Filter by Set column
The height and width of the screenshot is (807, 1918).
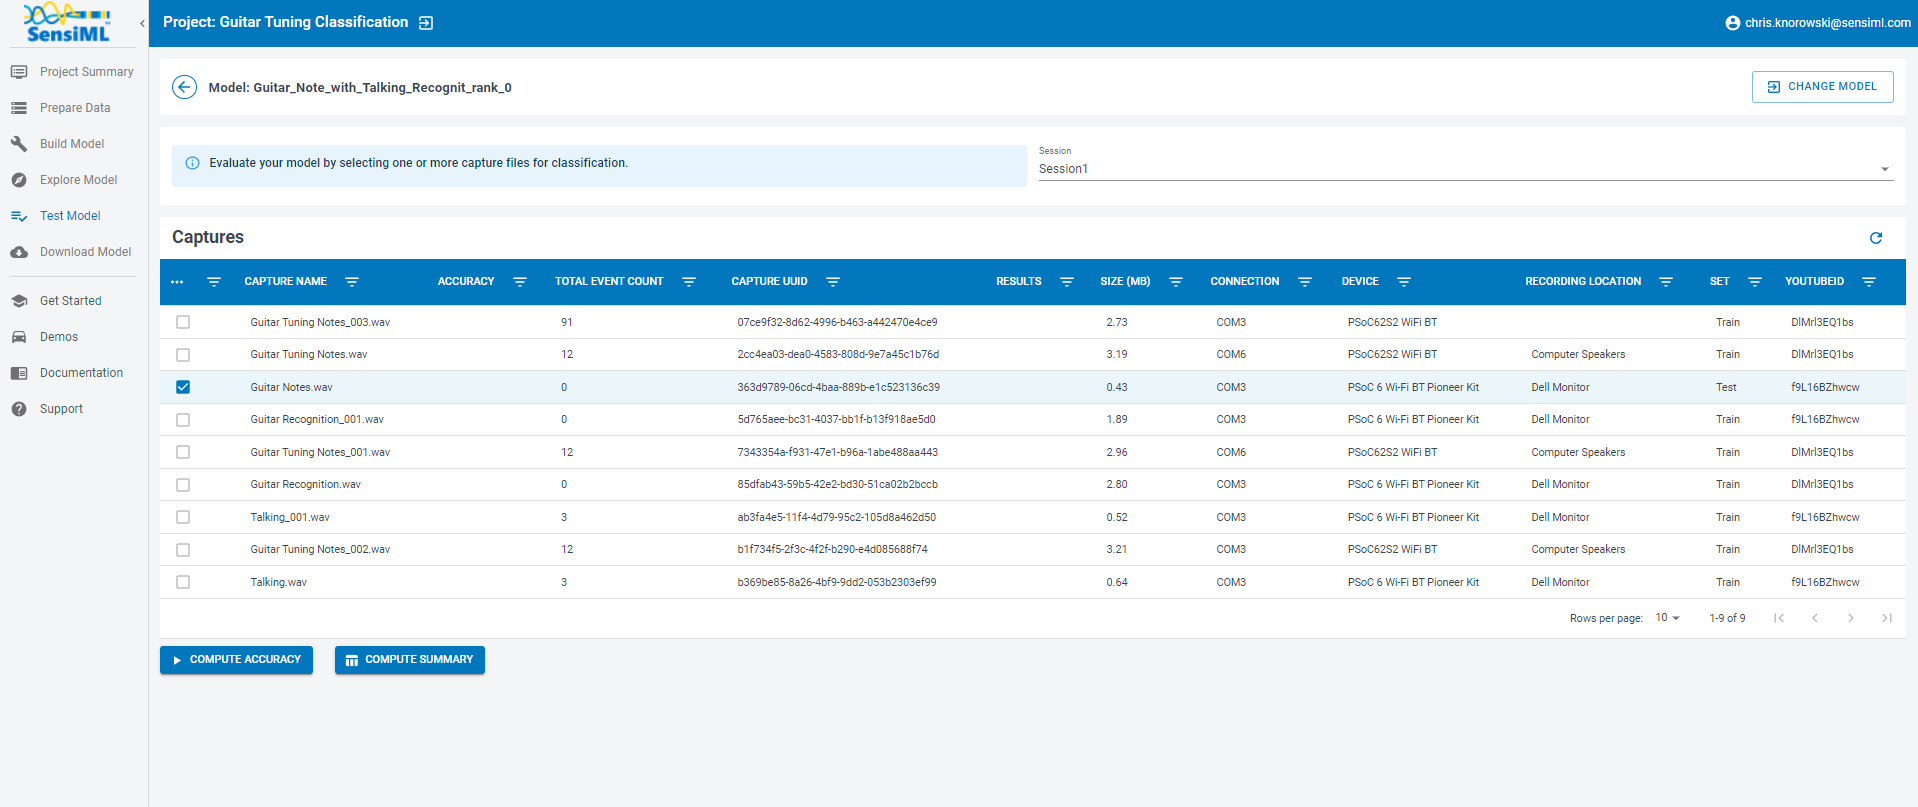(1755, 282)
